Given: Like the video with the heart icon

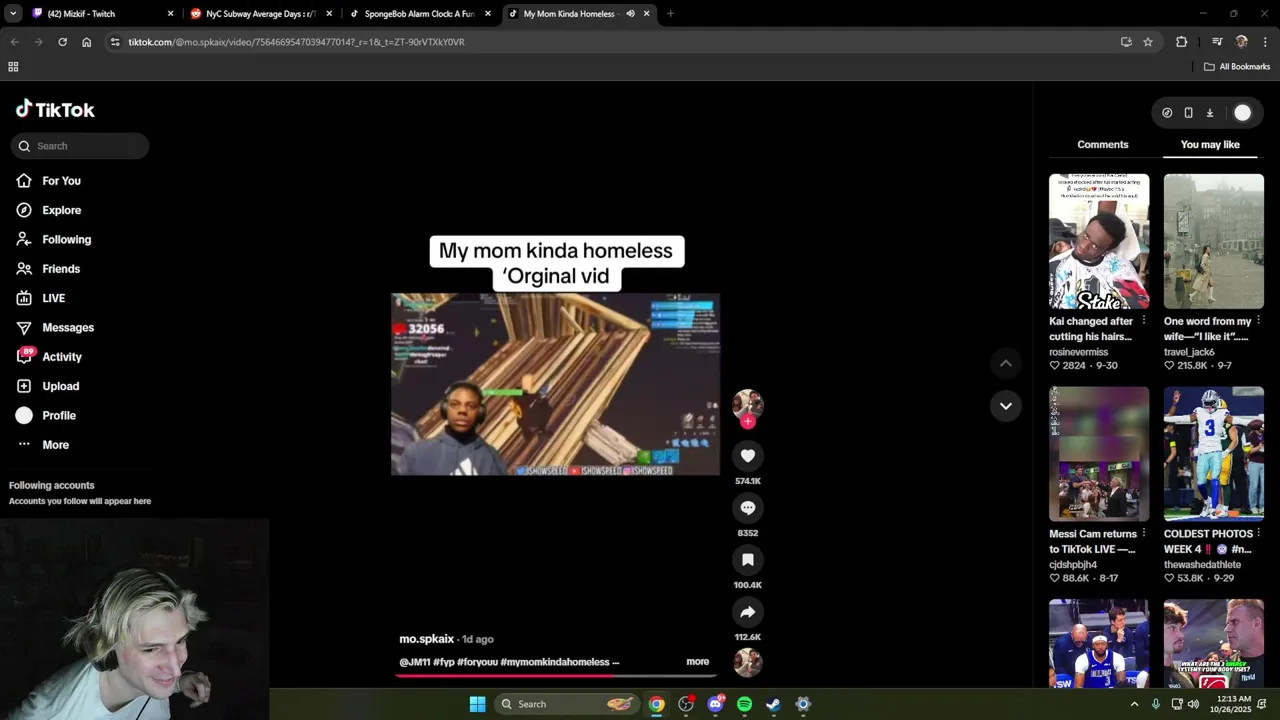Looking at the screenshot, I should point(748,456).
